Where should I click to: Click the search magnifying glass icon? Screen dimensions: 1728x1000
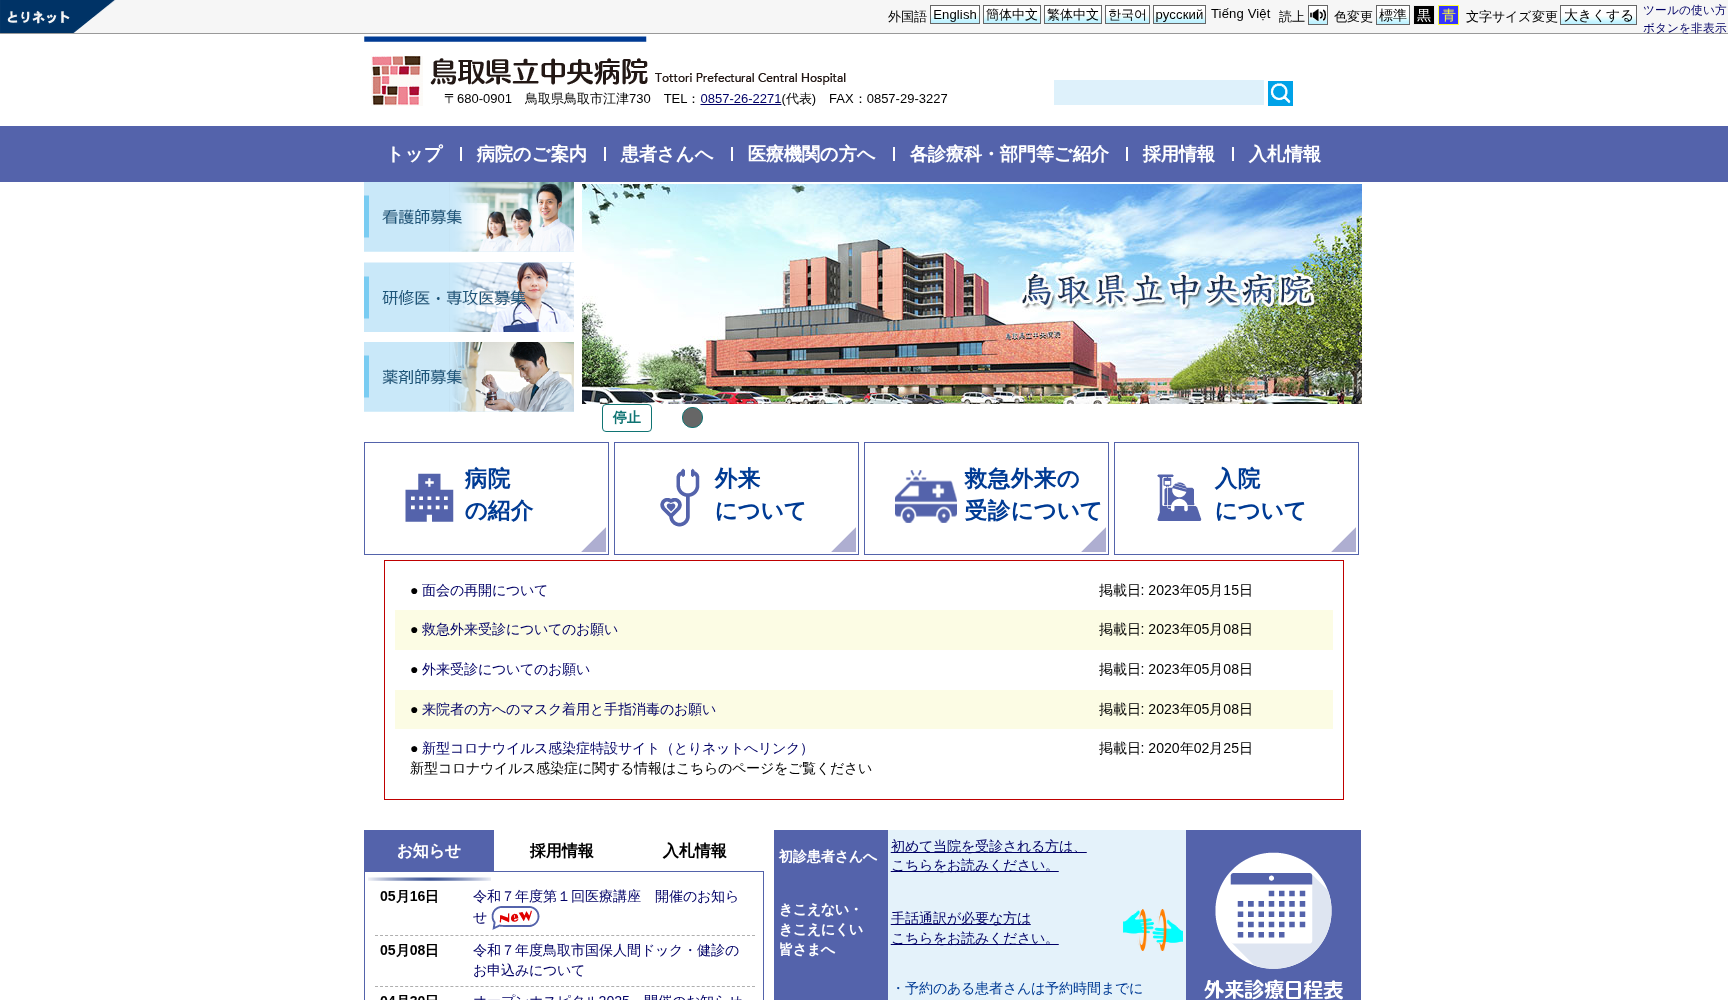[1280, 93]
